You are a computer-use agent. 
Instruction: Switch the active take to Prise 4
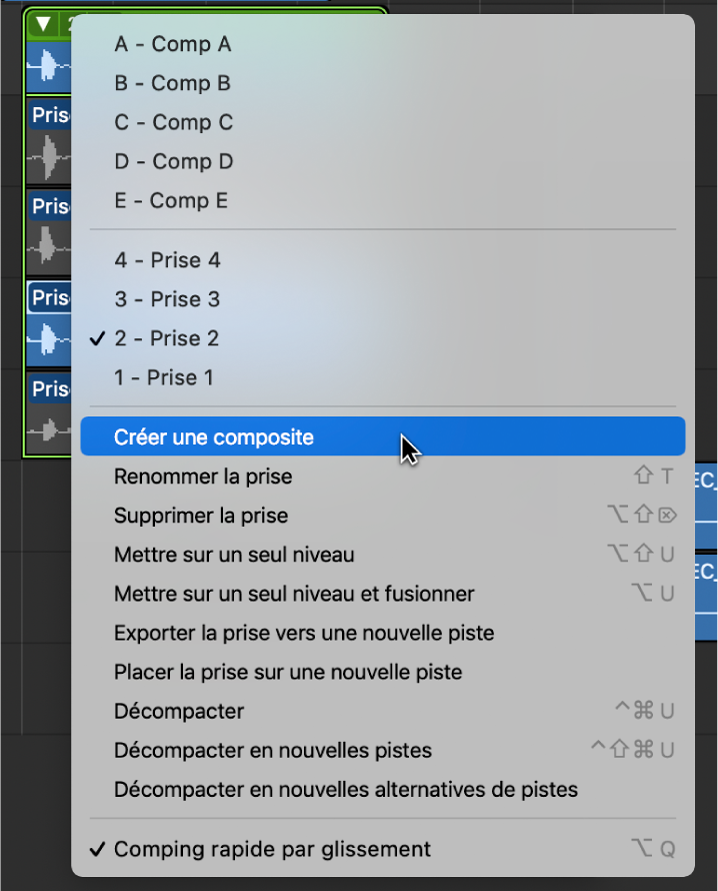pyautogui.click(x=163, y=260)
